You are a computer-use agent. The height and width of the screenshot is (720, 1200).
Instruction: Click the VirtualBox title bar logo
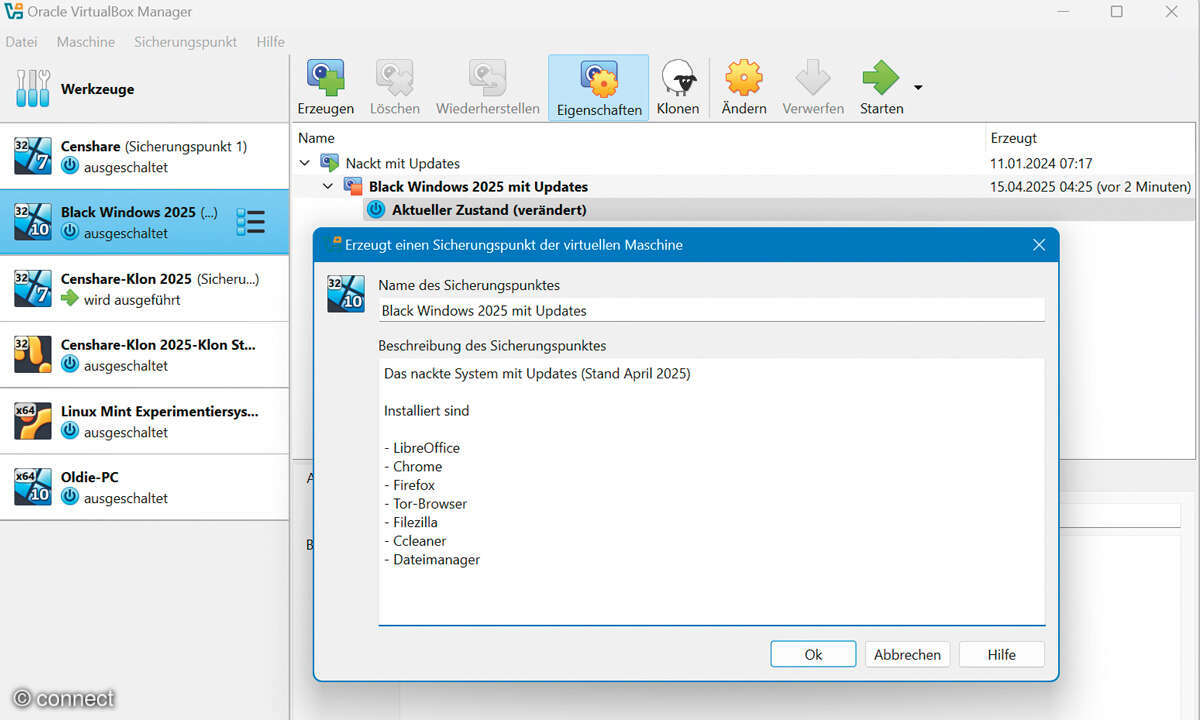pos(15,12)
